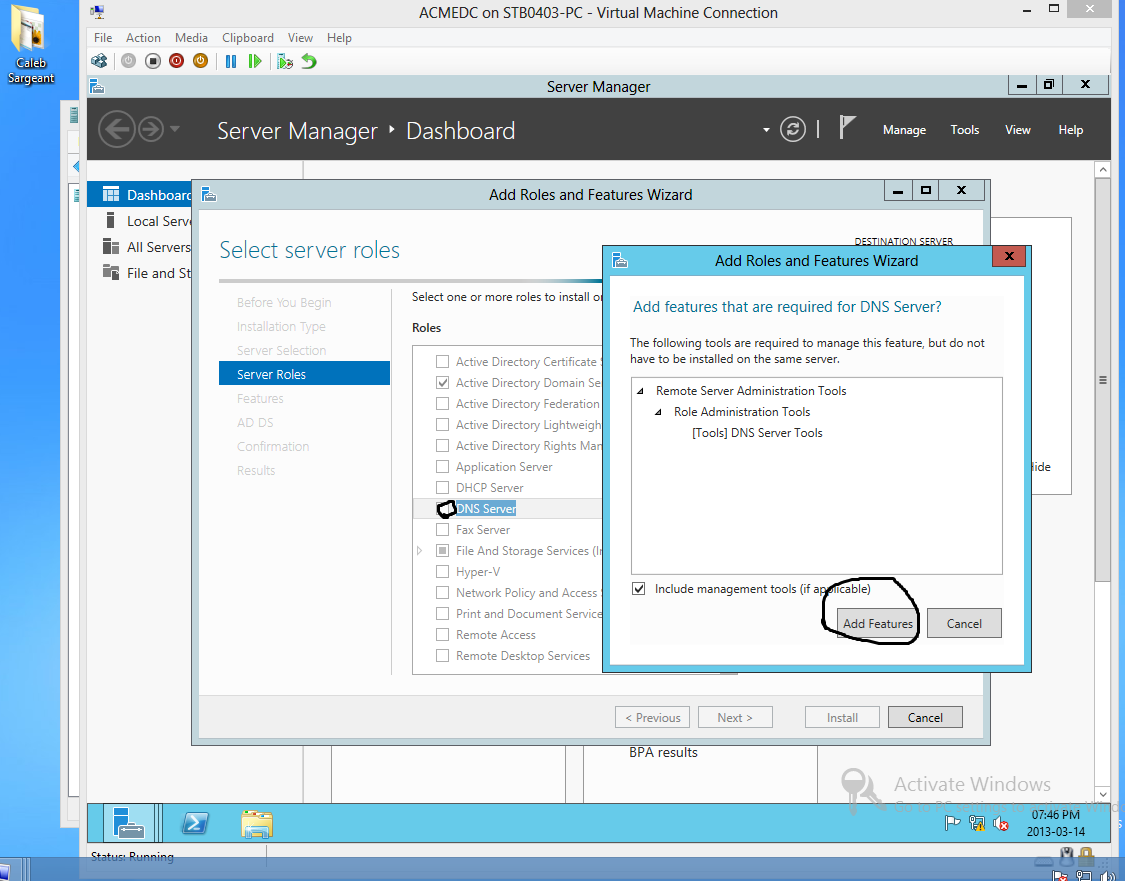Click the Checkpoint snapshot toolbar icon
The image size is (1125, 881).
click(x=285, y=62)
